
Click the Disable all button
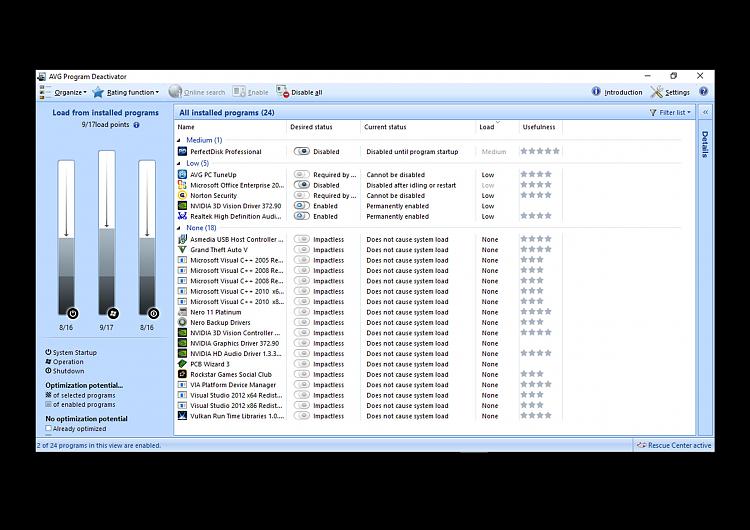[x=299, y=92]
